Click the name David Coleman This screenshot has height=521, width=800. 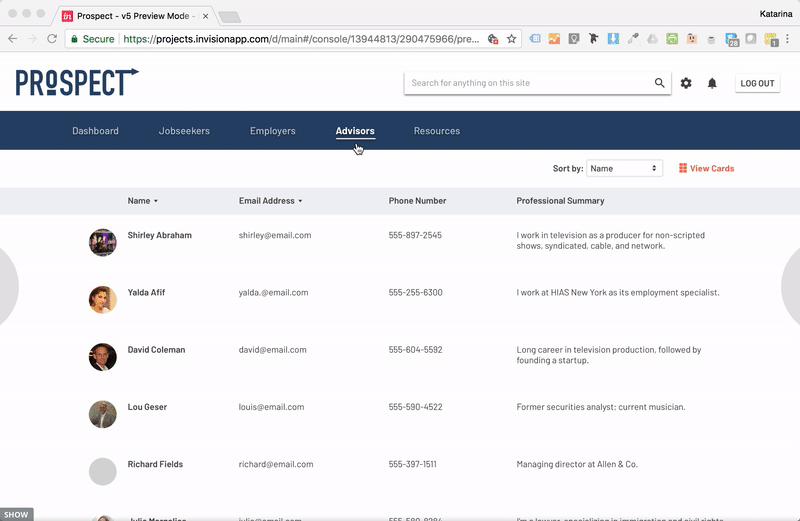(156, 350)
